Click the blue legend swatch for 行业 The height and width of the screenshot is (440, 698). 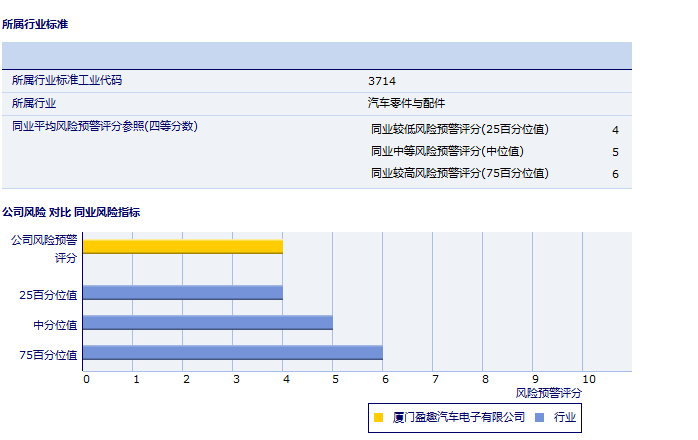pos(540,417)
